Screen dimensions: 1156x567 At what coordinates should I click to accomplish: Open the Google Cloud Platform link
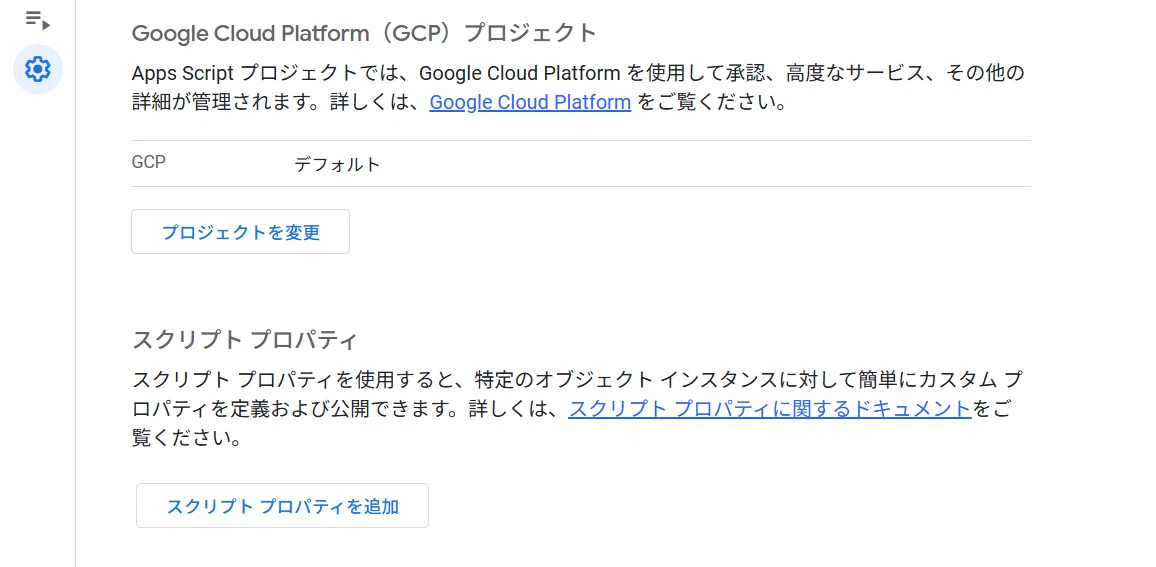[x=530, y=102]
